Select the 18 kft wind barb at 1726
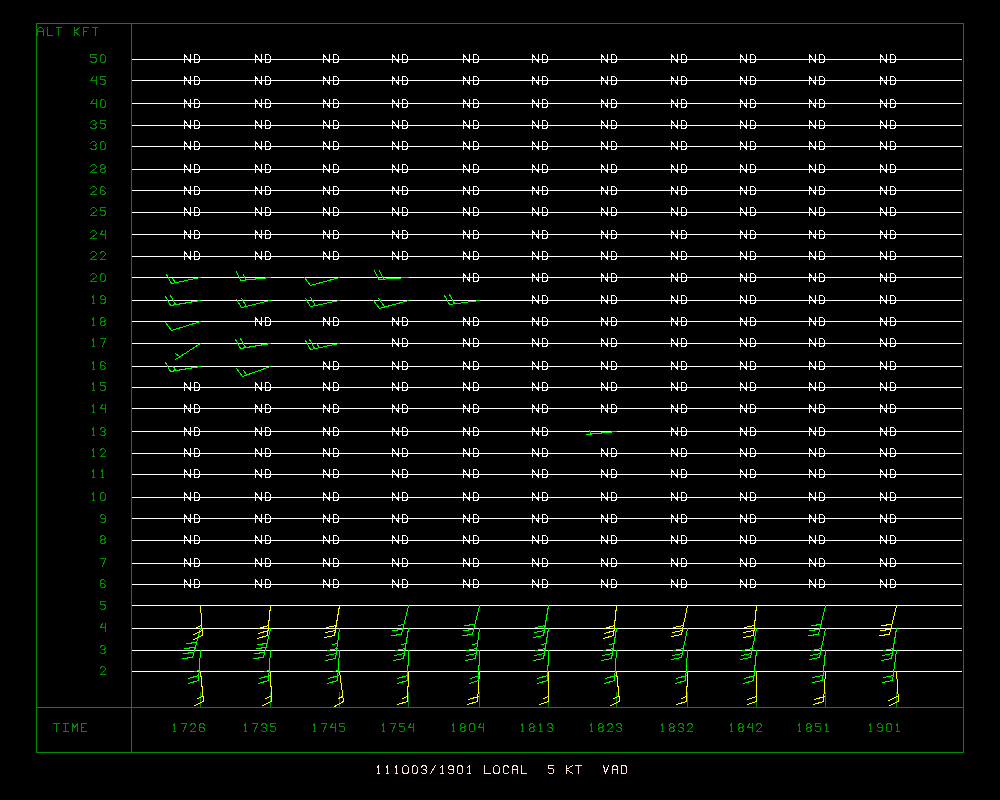The height and width of the screenshot is (800, 1000). (x=182, y=324)
